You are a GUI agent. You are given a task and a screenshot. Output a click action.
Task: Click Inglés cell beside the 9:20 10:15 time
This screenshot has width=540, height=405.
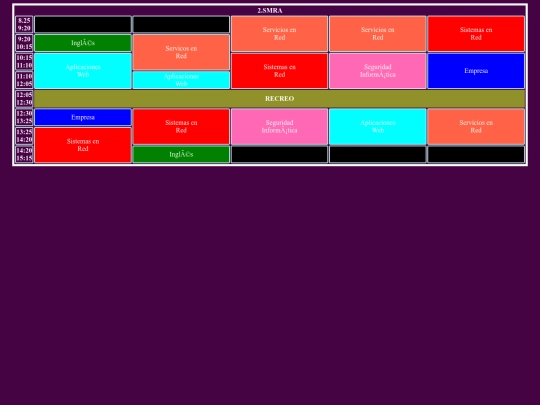point(83,43)
